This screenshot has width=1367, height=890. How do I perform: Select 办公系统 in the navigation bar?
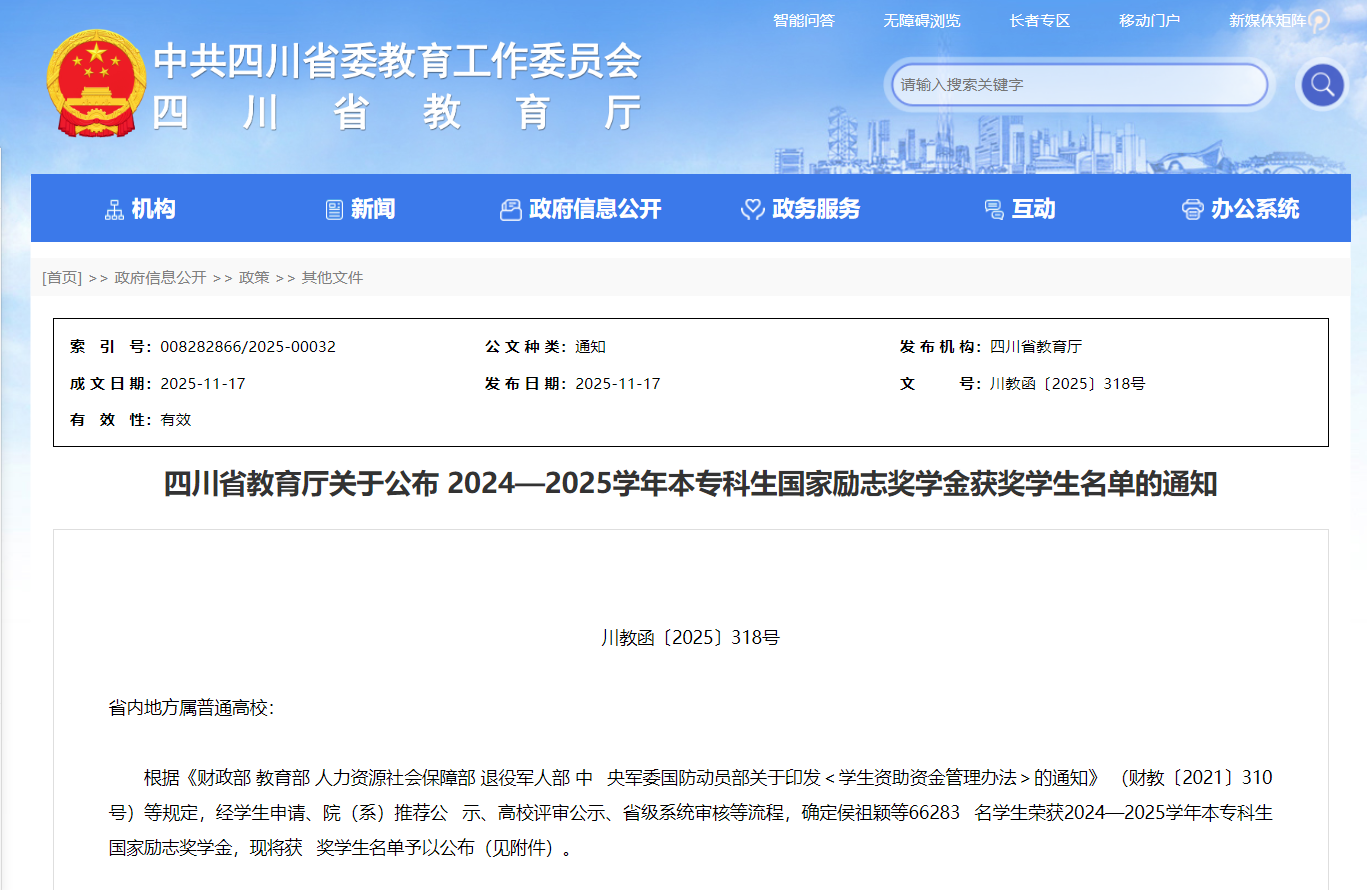coord(1255,209)
